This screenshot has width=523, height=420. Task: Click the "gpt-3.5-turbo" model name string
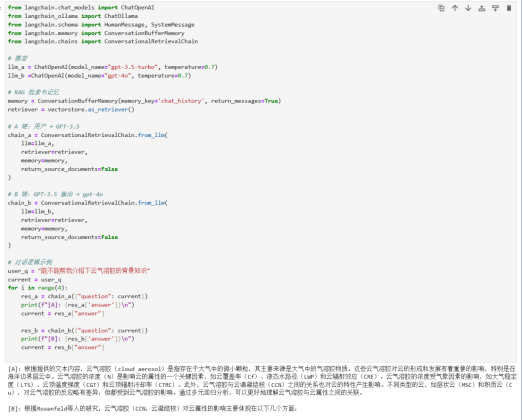click(132, 67)
